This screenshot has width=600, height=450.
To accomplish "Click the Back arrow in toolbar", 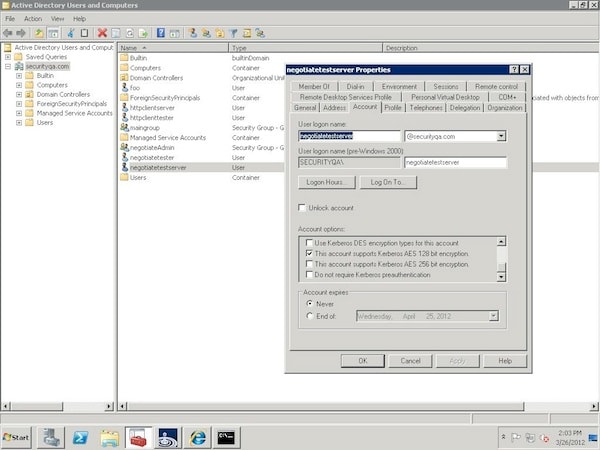I will coord(8,33).
